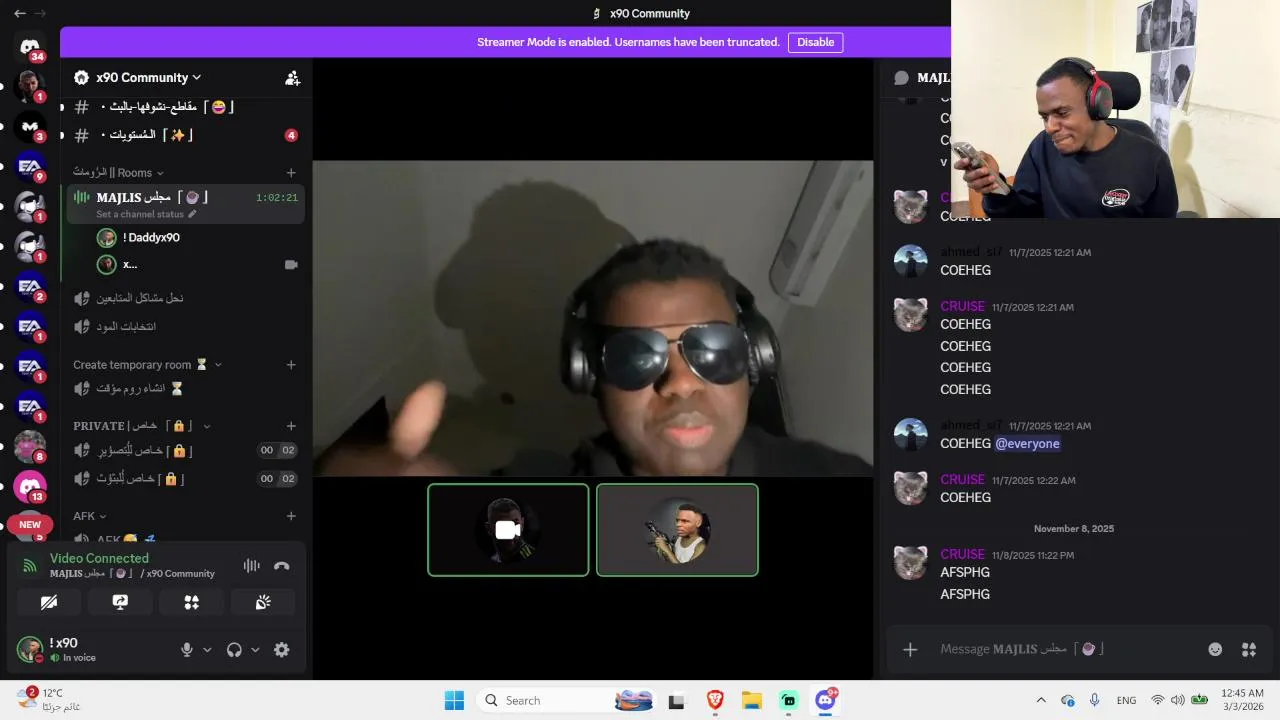Open the EA server with badge 9
The height and width of the screenshot is (720, 1280).
(x=30, y=167)
